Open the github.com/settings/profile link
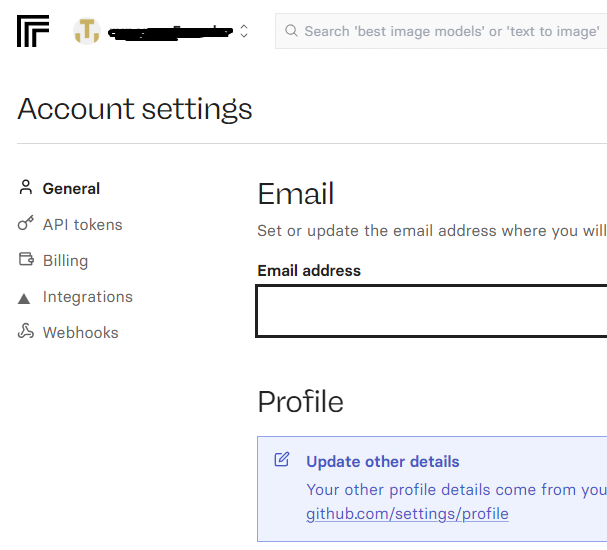Viewport: 607px width, 550px height. click(407, 514)
